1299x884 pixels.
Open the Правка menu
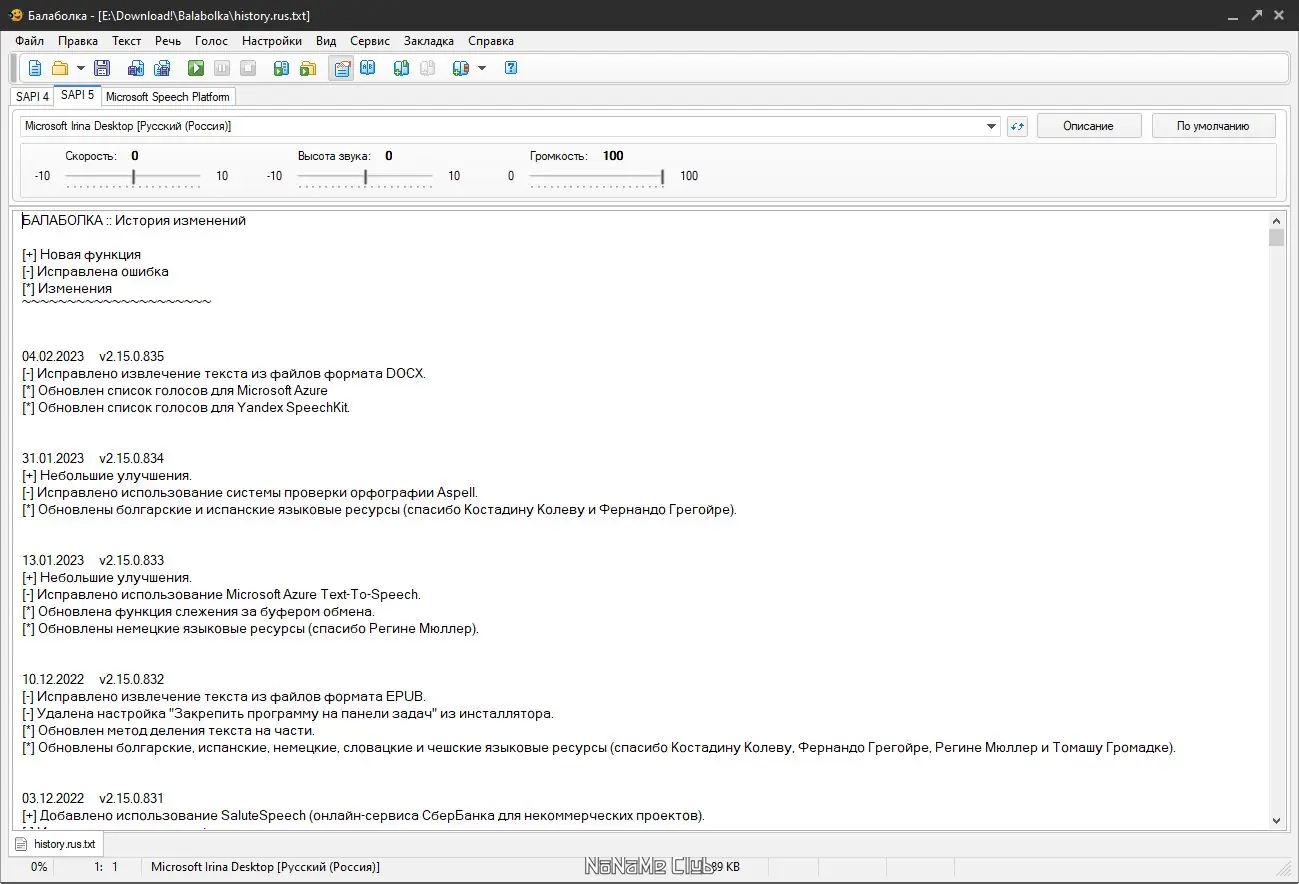[x=78, y=41]
